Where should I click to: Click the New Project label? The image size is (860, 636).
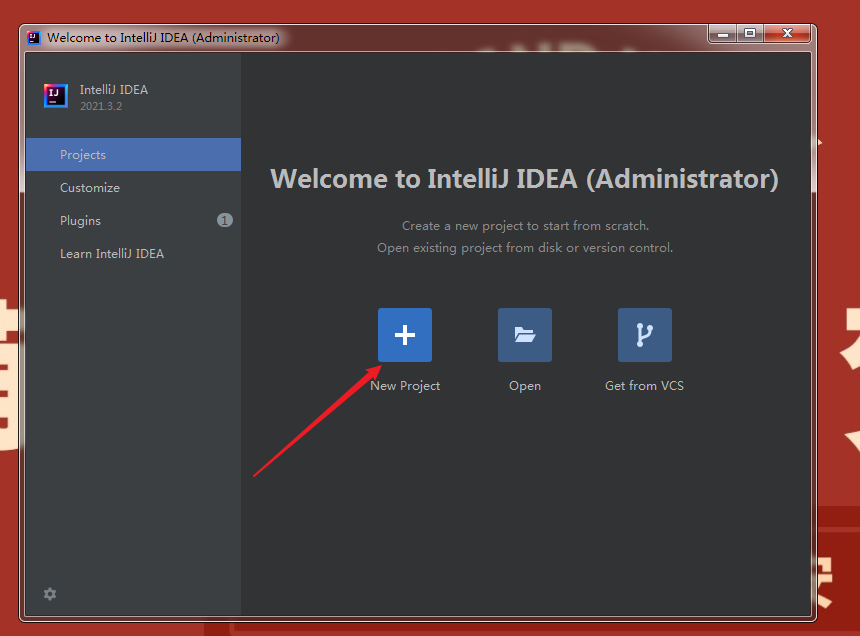(405, 386)
